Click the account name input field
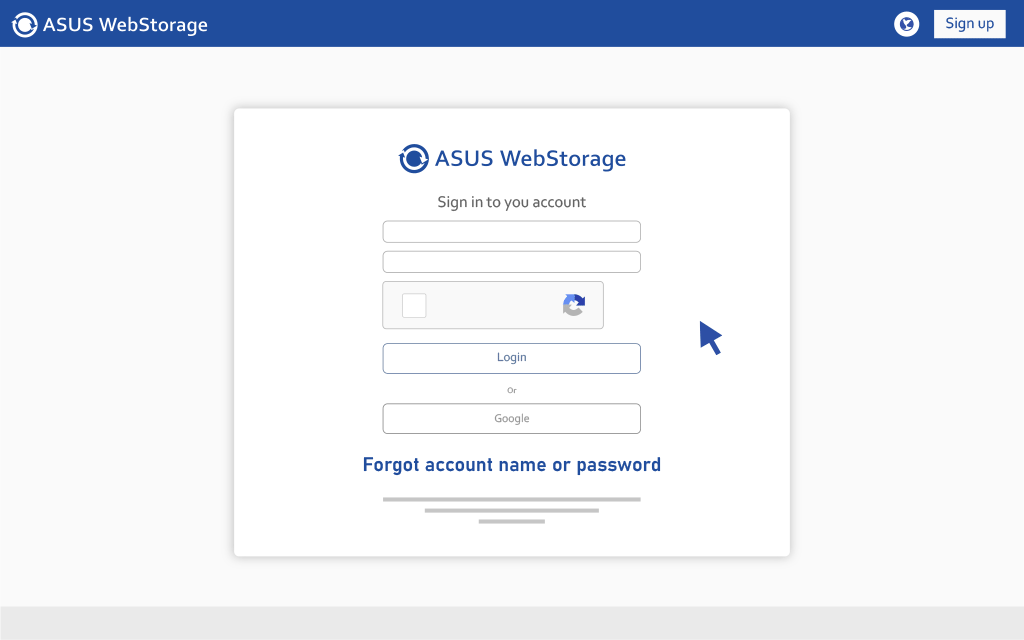 point(511,231)
